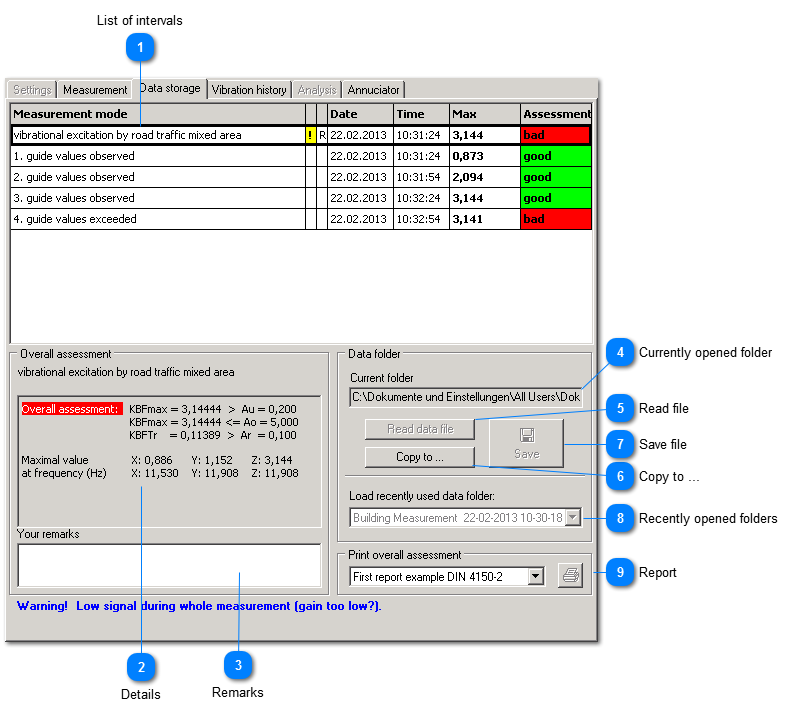The width and height of the screenshot is (794, 718).
Task: Click the printer icon to print report
Action: coord(570,576)
